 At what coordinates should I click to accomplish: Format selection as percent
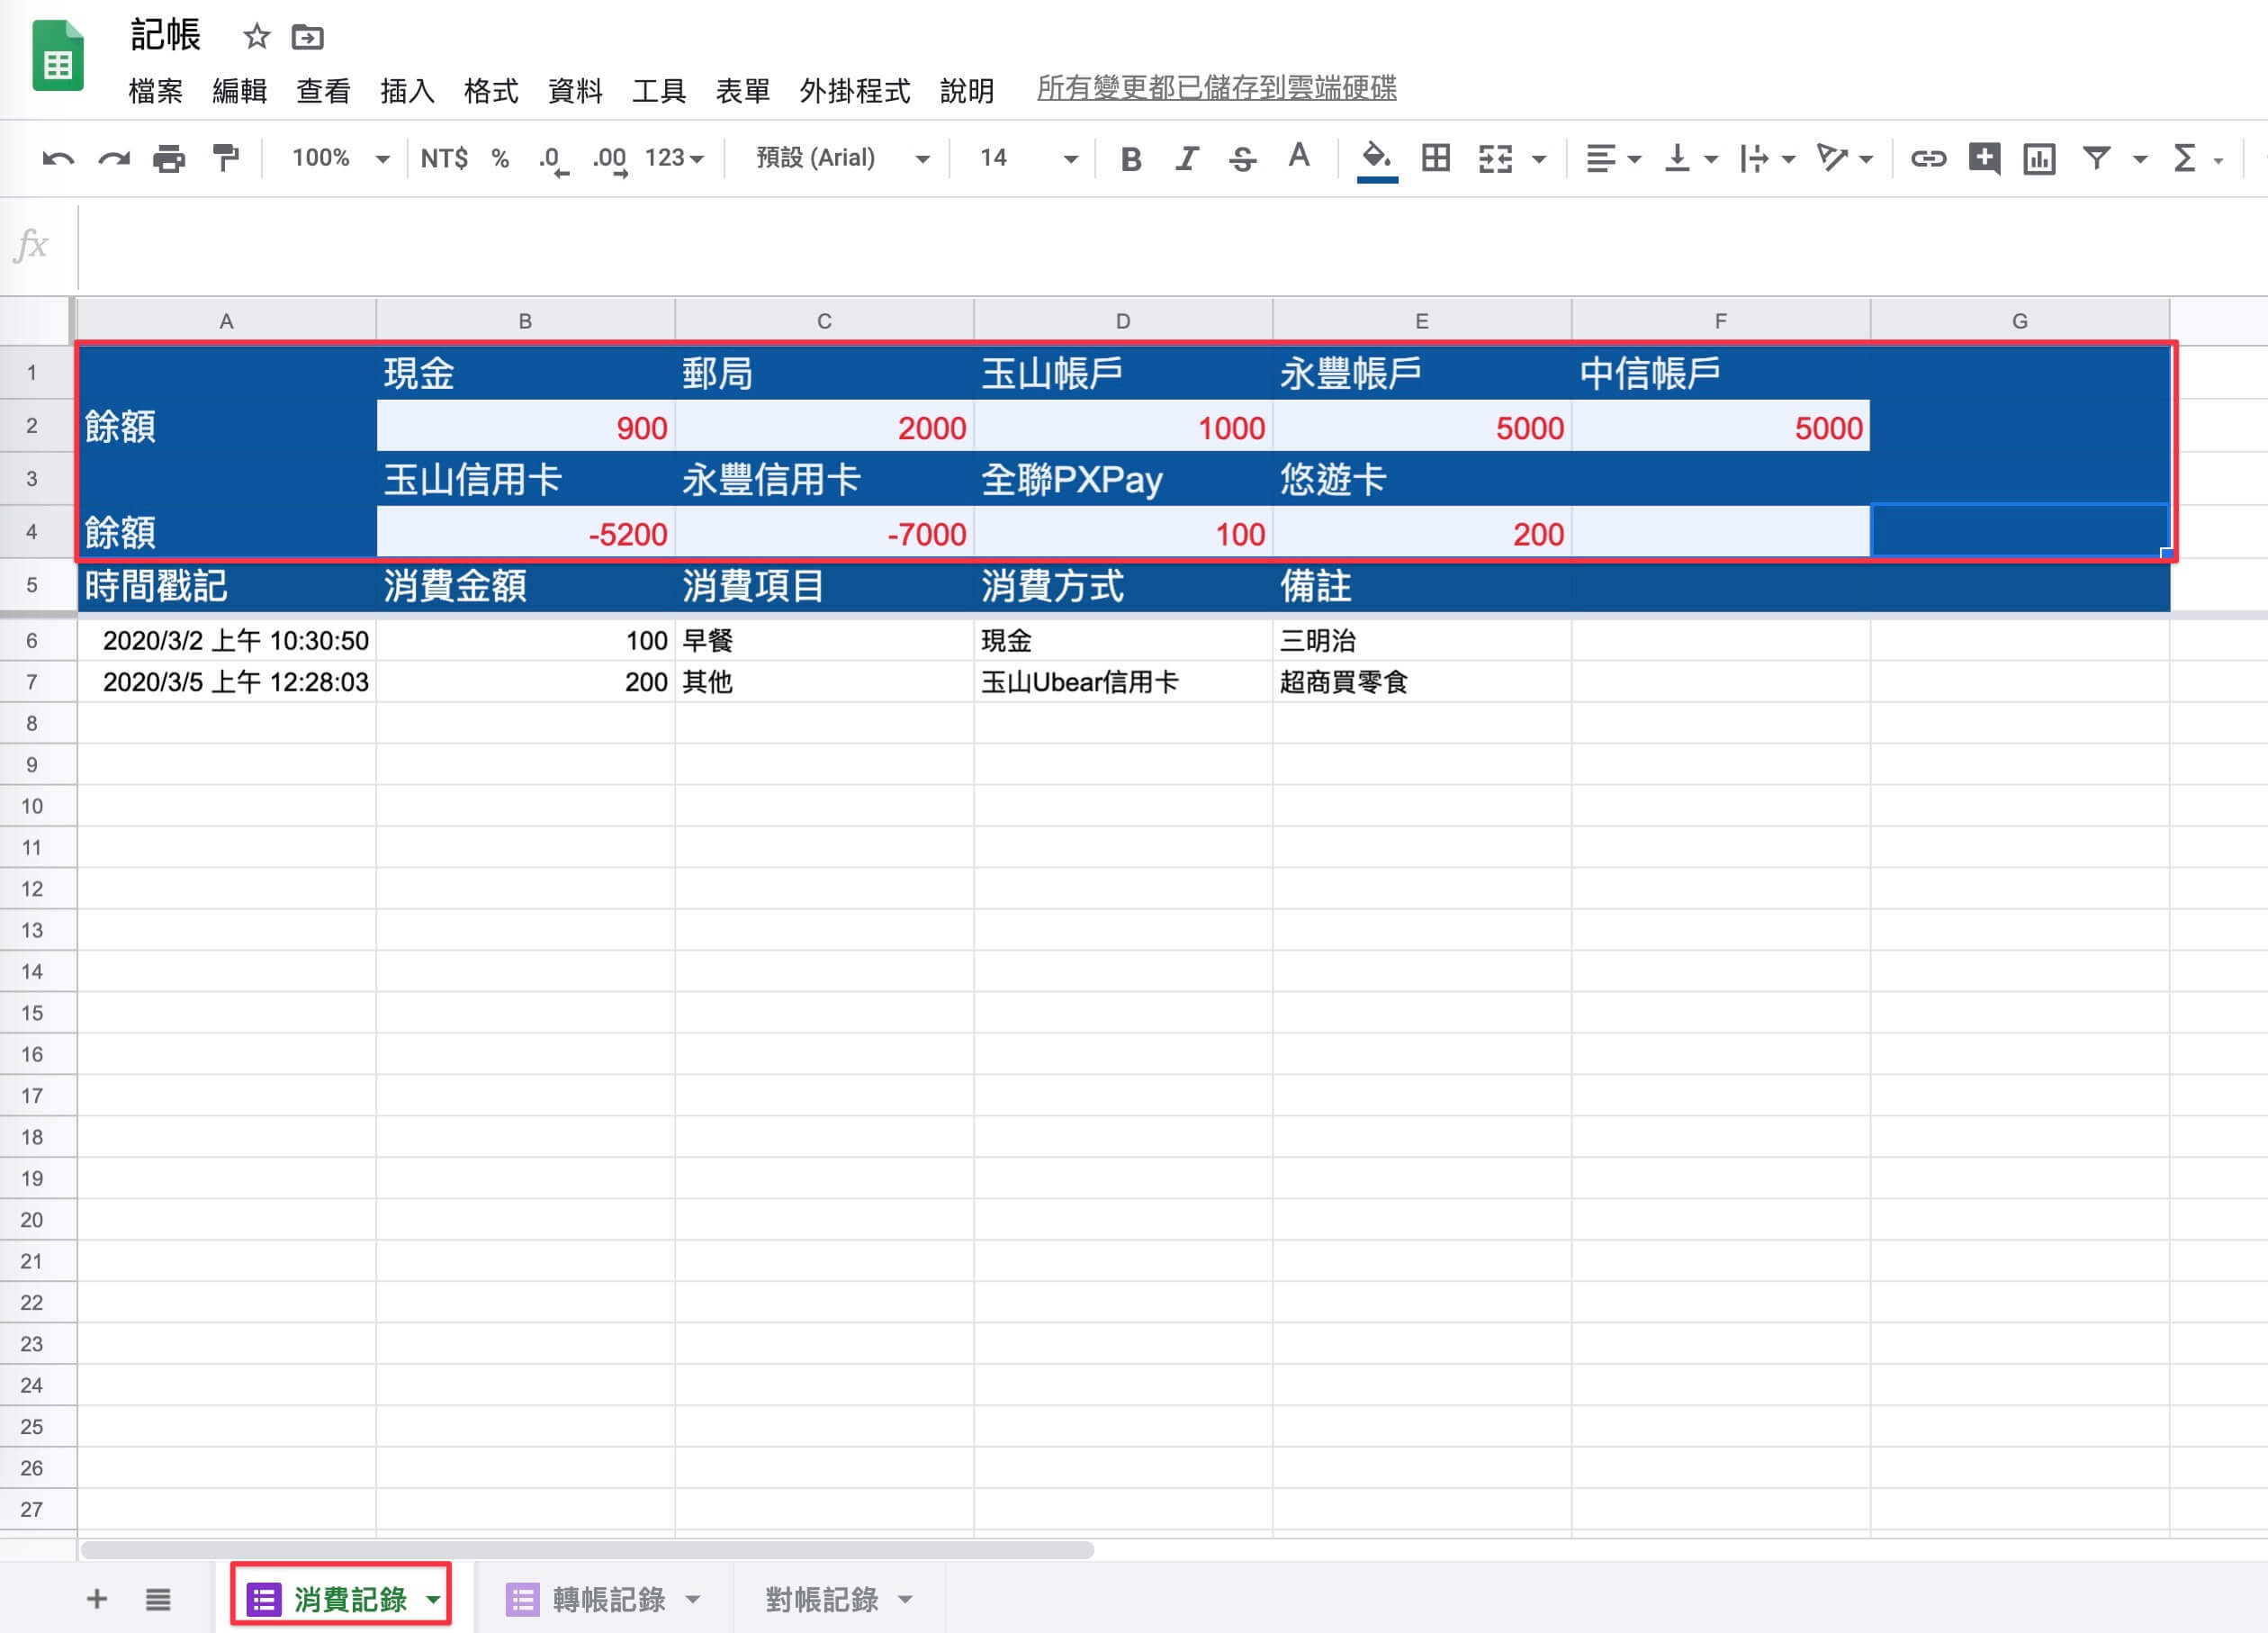tap(500, 158)
